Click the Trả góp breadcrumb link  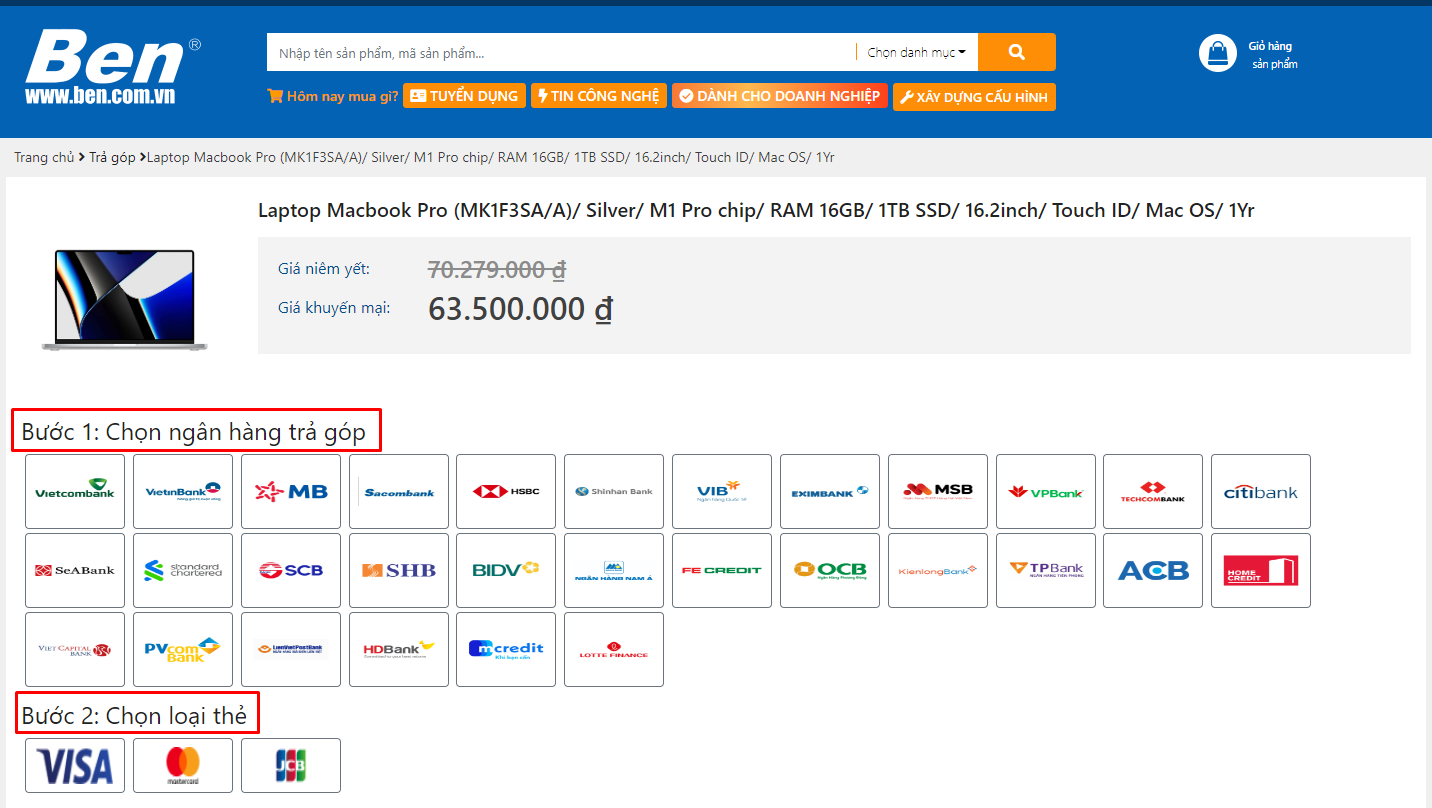pyautogui.click(x=112, y=158)
